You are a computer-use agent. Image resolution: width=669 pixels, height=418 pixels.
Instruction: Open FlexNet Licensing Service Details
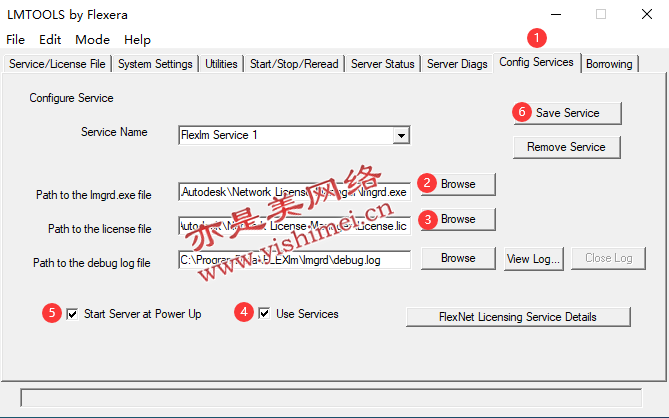click(x=518, y=317)
